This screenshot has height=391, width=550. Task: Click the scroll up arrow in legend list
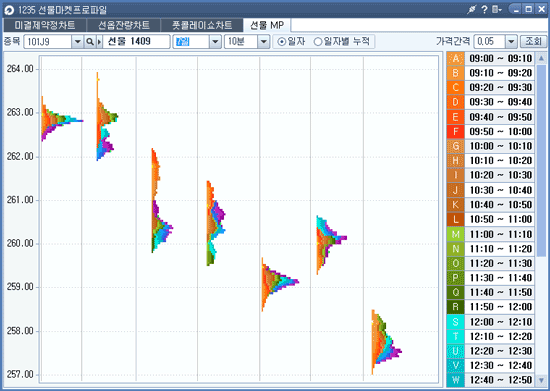[541, 58]
